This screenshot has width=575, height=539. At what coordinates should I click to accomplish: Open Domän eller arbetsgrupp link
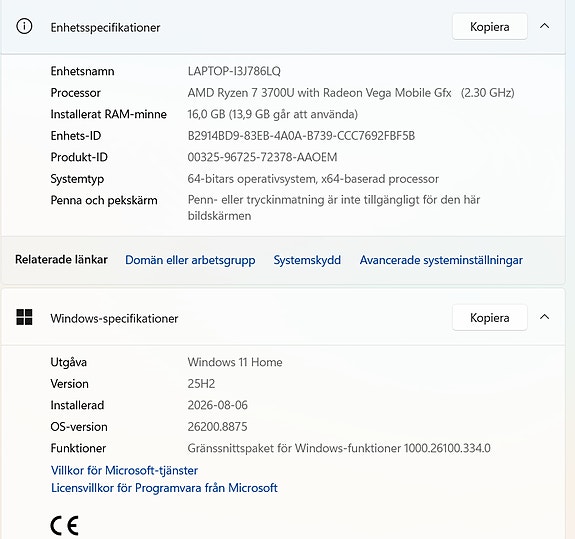point(190,260)
